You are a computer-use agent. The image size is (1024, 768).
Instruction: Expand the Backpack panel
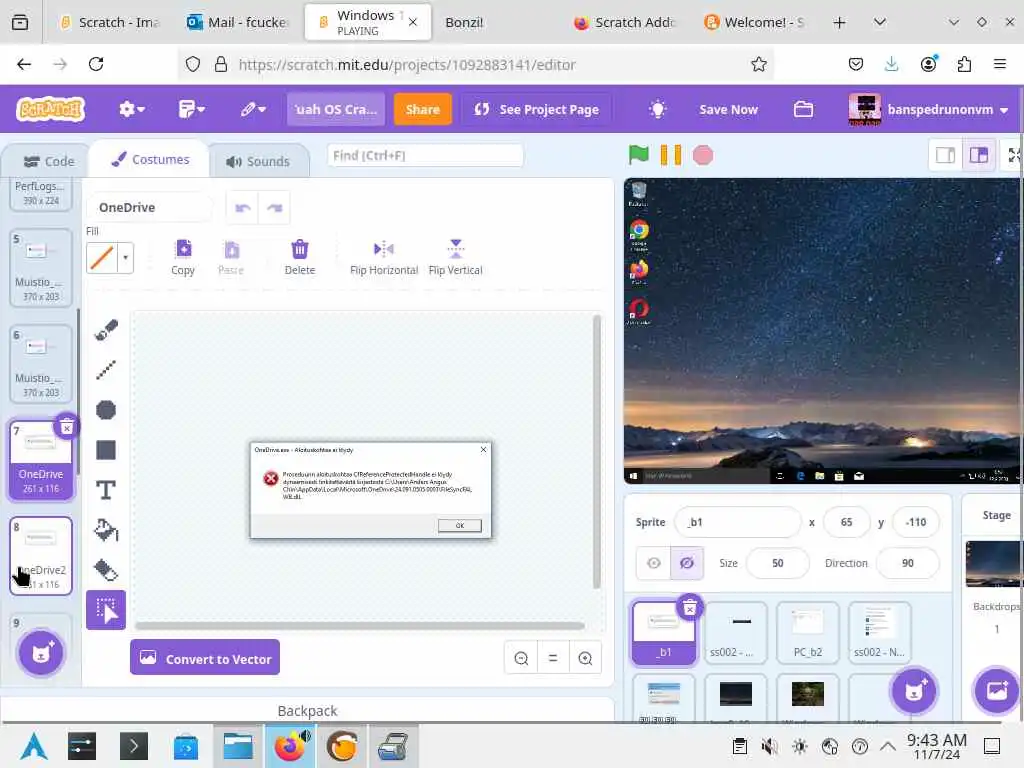307,710
